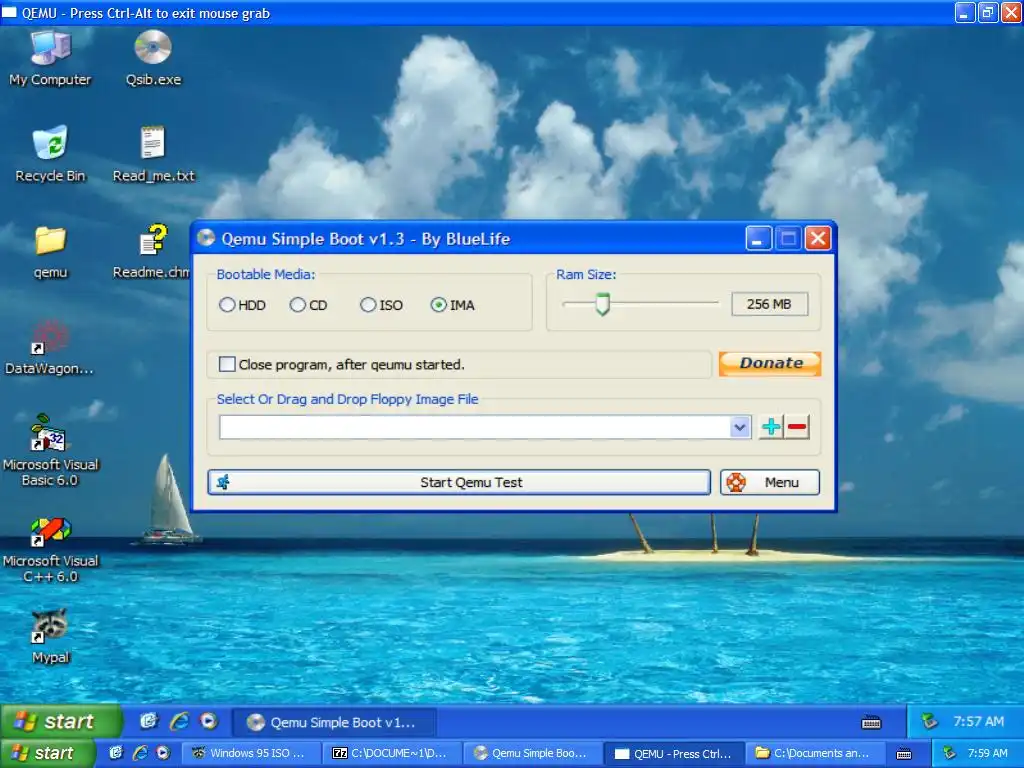Viewport: 1024px width, 768px height.
Task: Minimize the Qemu Simple Boot window
Action: (x=758, y=238)
